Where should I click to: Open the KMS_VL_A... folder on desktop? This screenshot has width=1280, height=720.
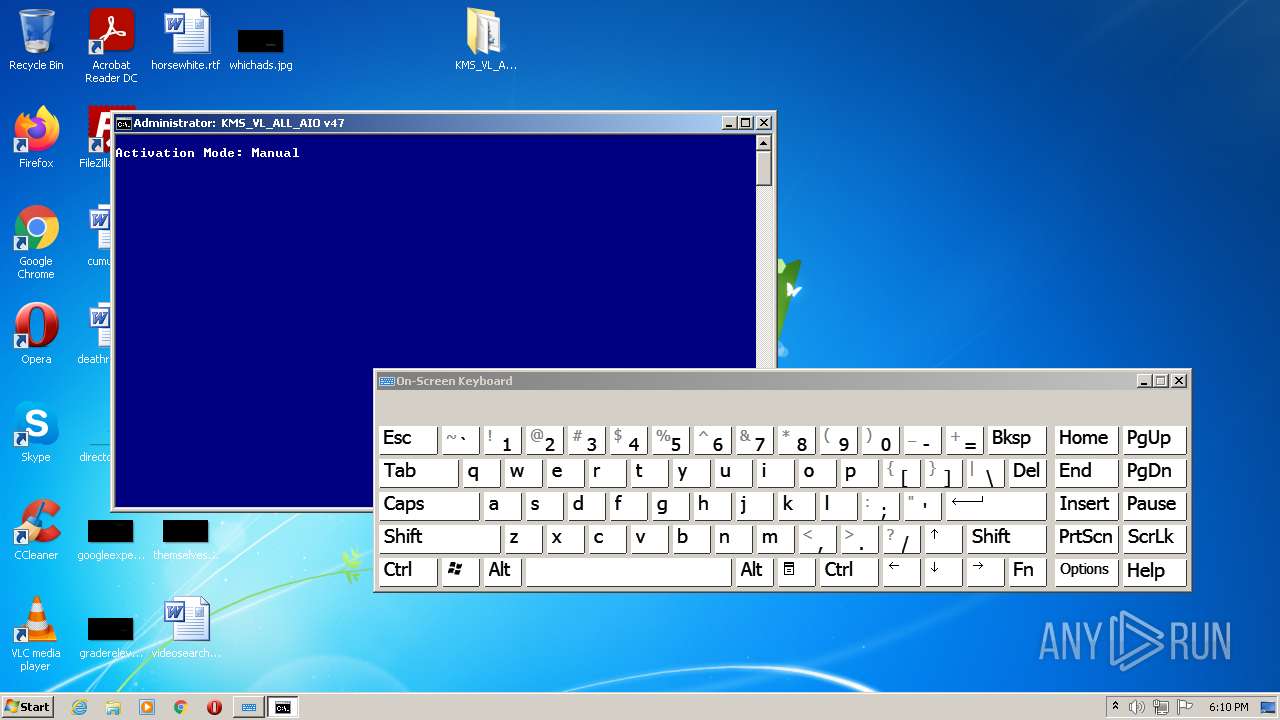485,40
